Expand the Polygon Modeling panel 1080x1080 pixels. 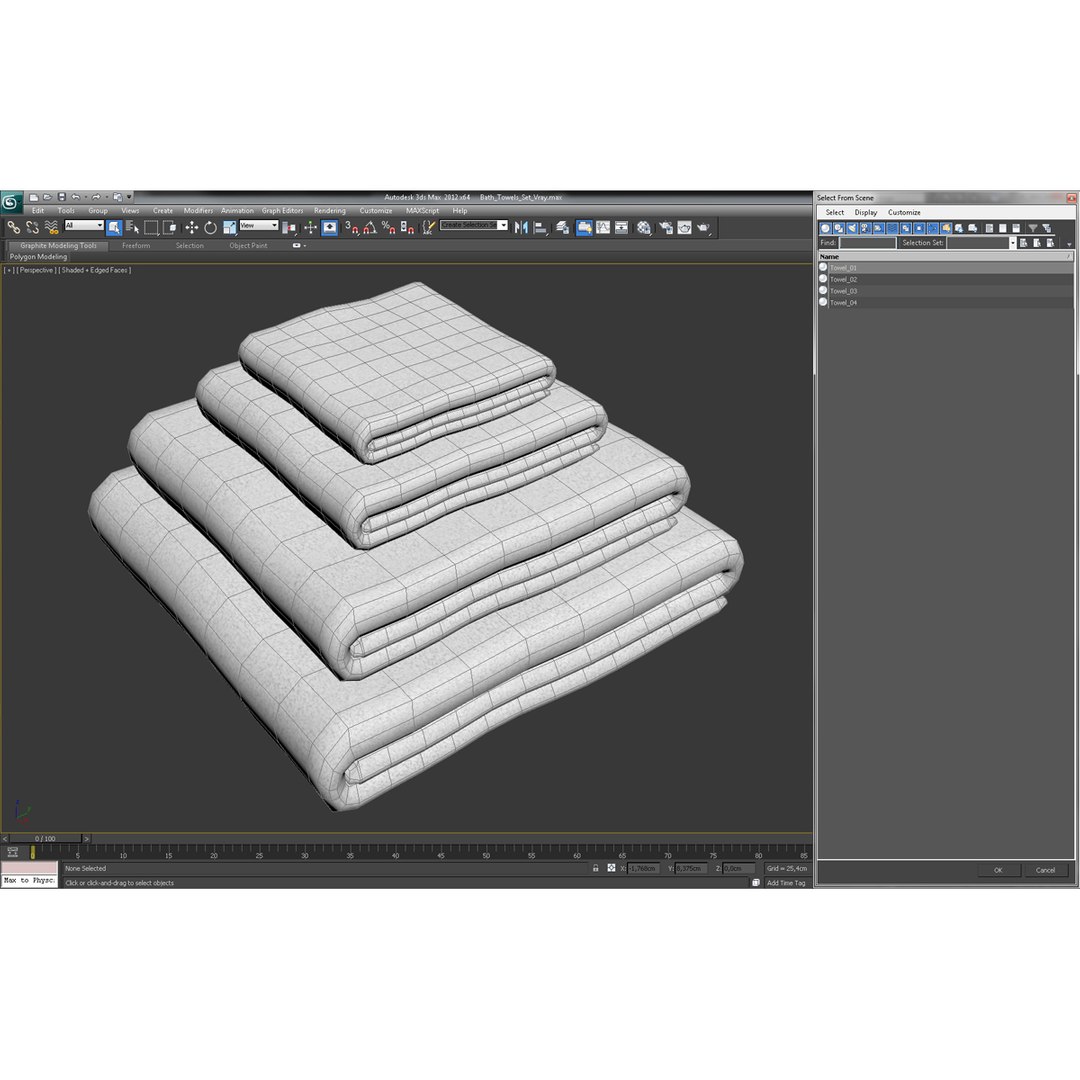[39, 257]
